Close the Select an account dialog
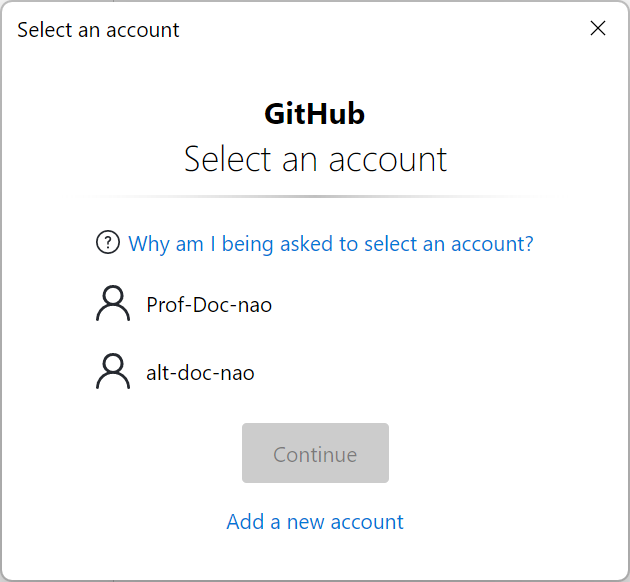This screenshot has width=630, height=582. coord(598,28)
